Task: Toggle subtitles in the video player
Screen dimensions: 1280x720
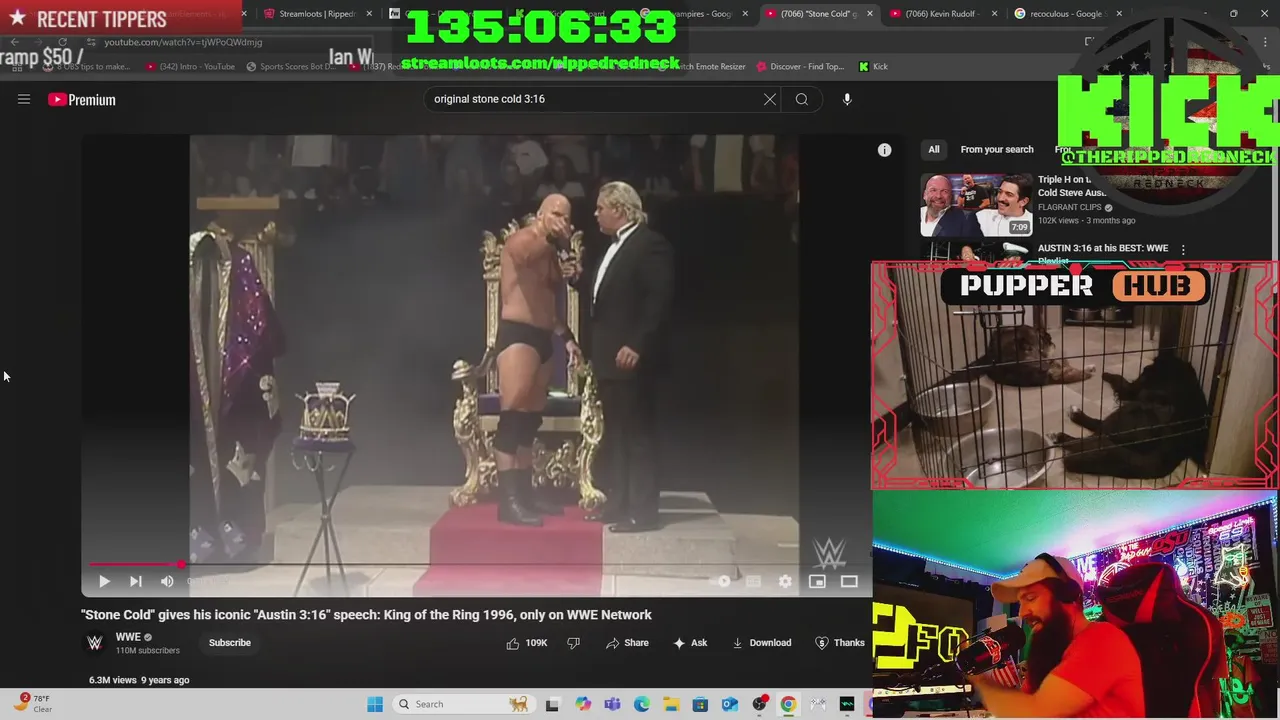Action: pos(754,581)
